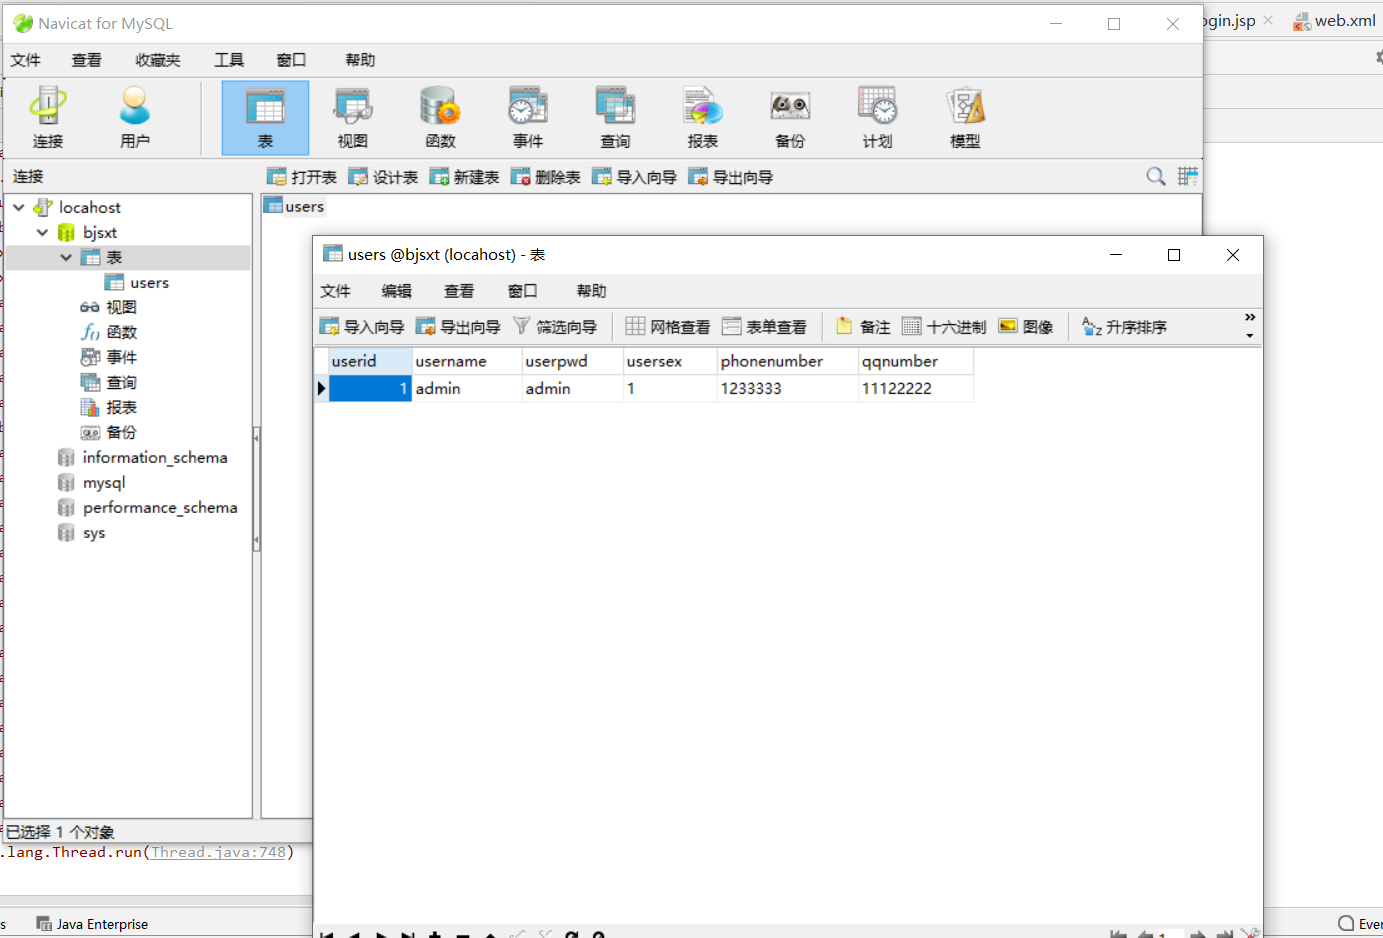1383x938 pixels.
Task: Click the qqnumber column header
Action: coord(915,361)
